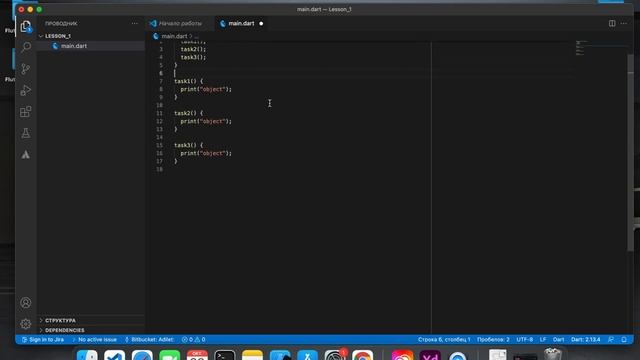640x360 pixels.
Task: Click line number 18 in the gutter
Action: tap(159, 169)
